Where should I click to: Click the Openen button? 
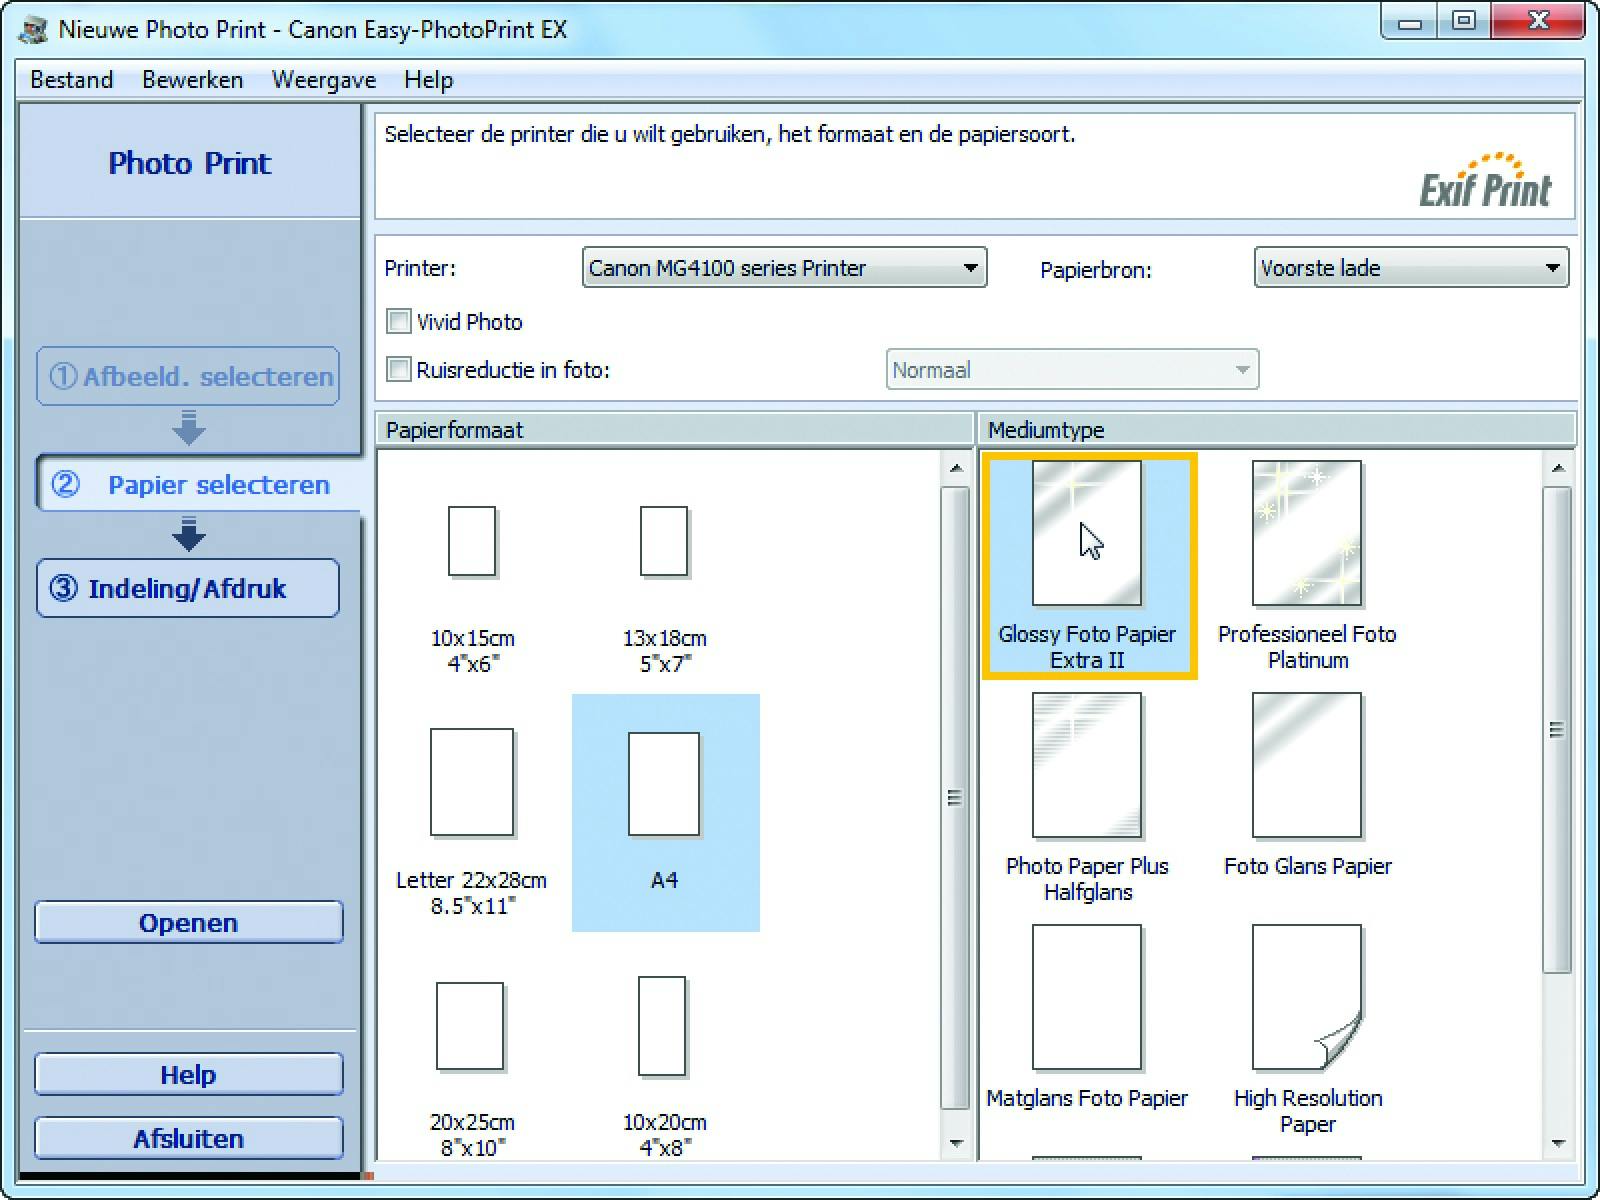(189, 922)
